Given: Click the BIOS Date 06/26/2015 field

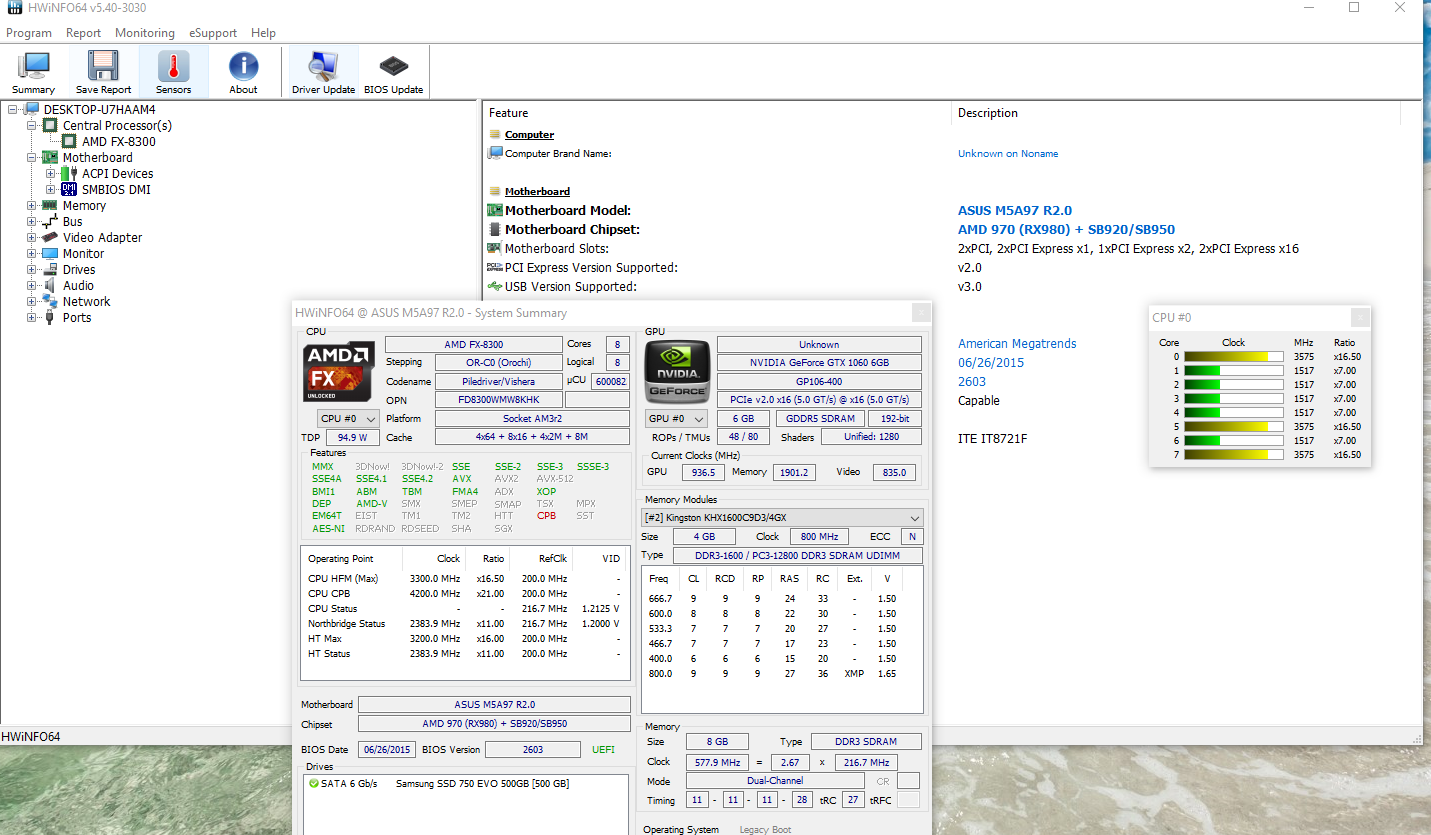Looking at the screenshot, I should point(386,750).
